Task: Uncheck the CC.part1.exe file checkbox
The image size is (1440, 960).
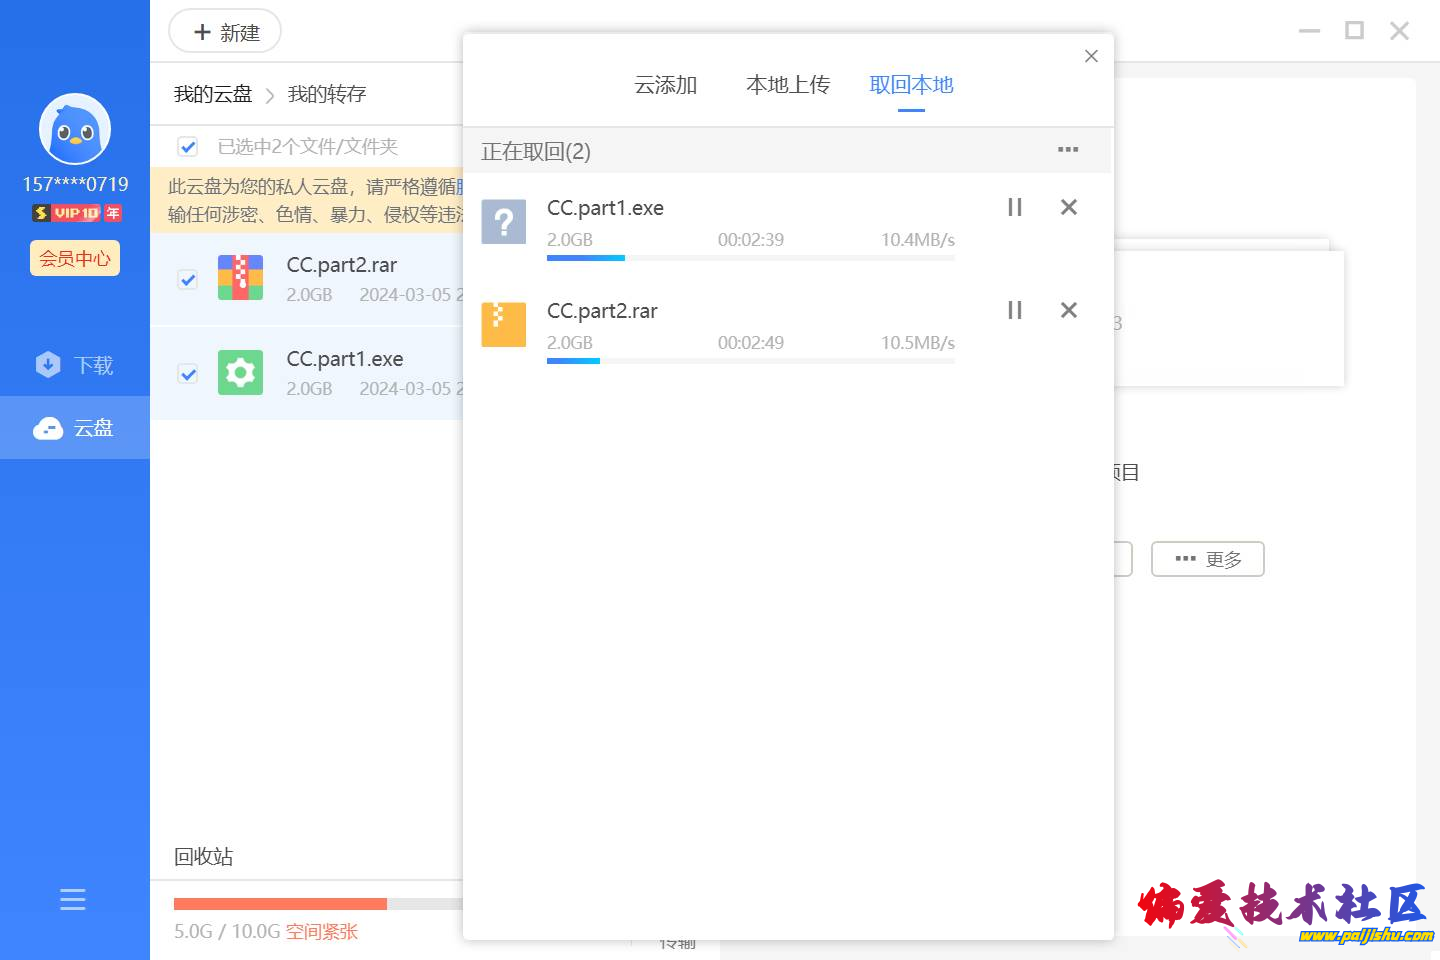Action: coord(187,374)
